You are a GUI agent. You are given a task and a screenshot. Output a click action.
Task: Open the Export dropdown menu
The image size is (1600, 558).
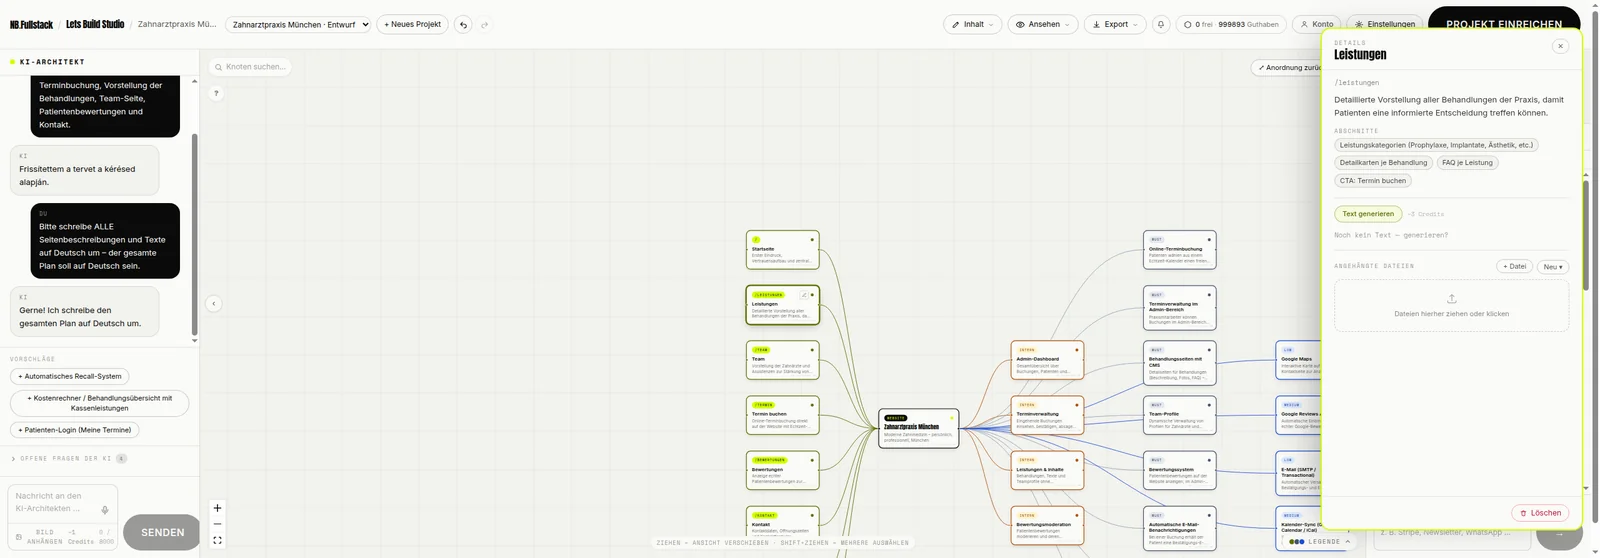pos(1115,24)
